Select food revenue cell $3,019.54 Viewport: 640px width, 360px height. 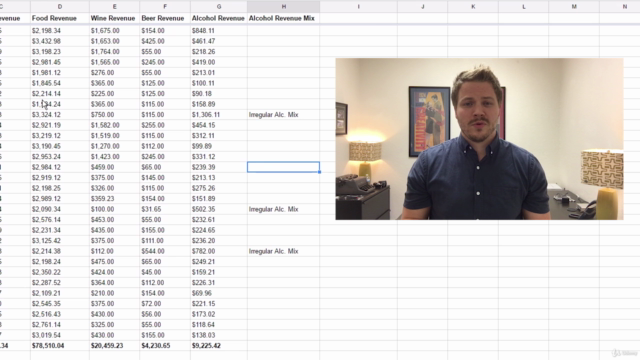(x=60, y=336)
